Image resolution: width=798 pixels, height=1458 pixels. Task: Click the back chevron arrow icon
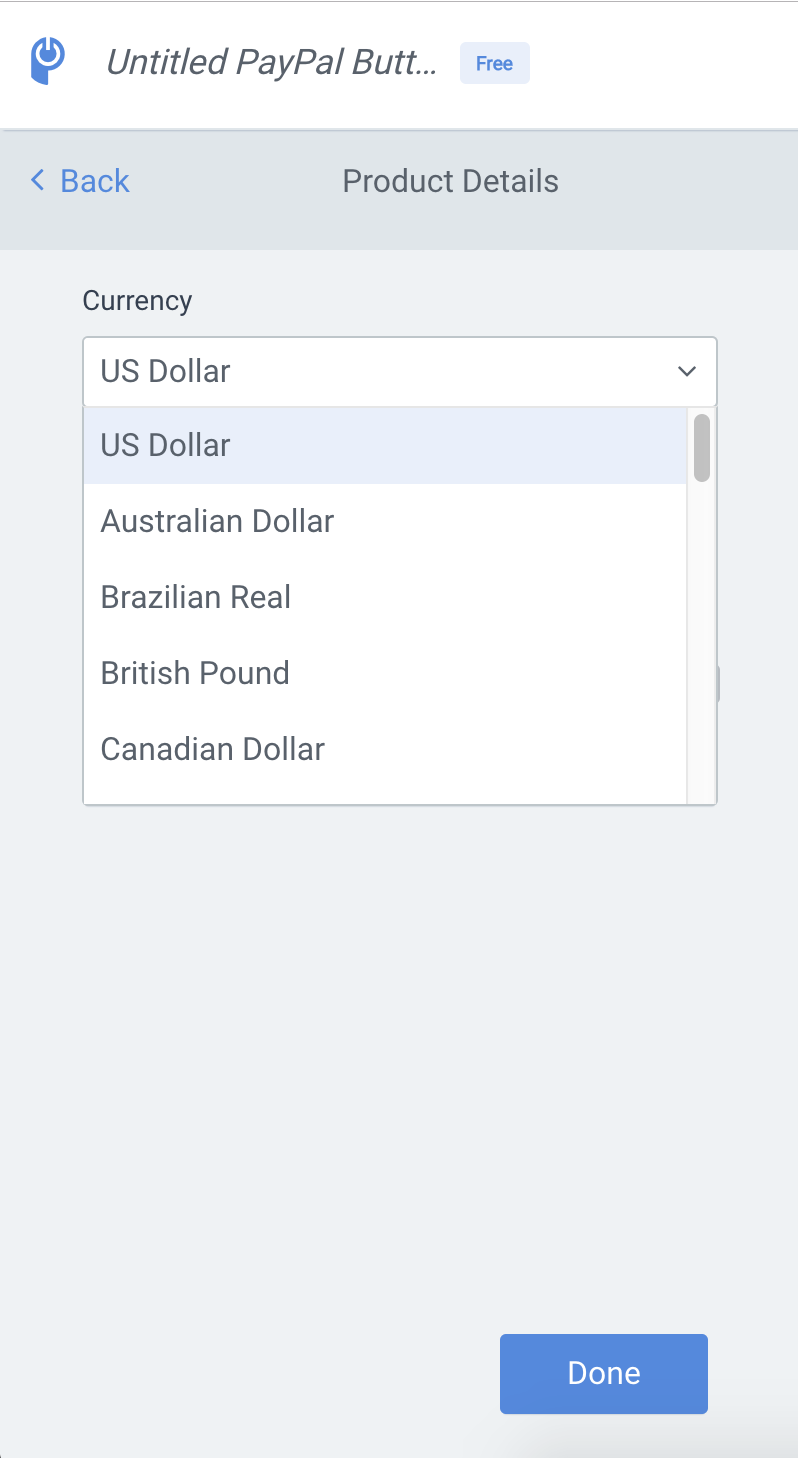tap(38, 180)
